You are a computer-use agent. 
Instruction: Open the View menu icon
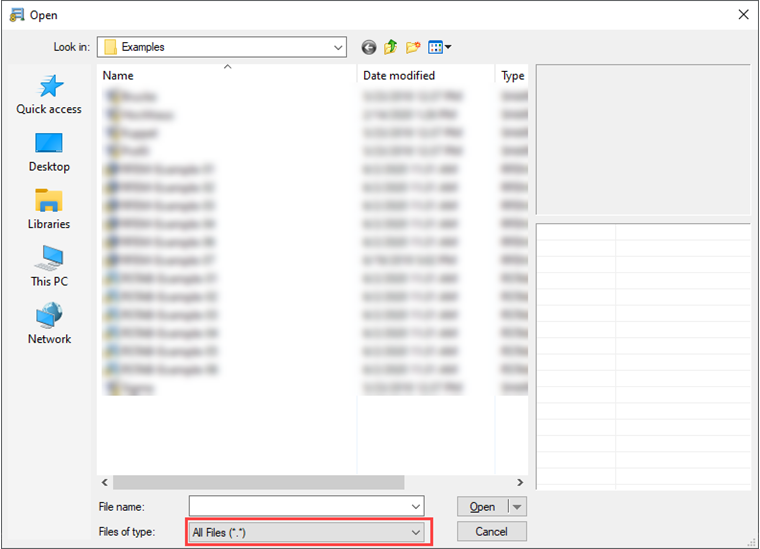pos(440,47)
